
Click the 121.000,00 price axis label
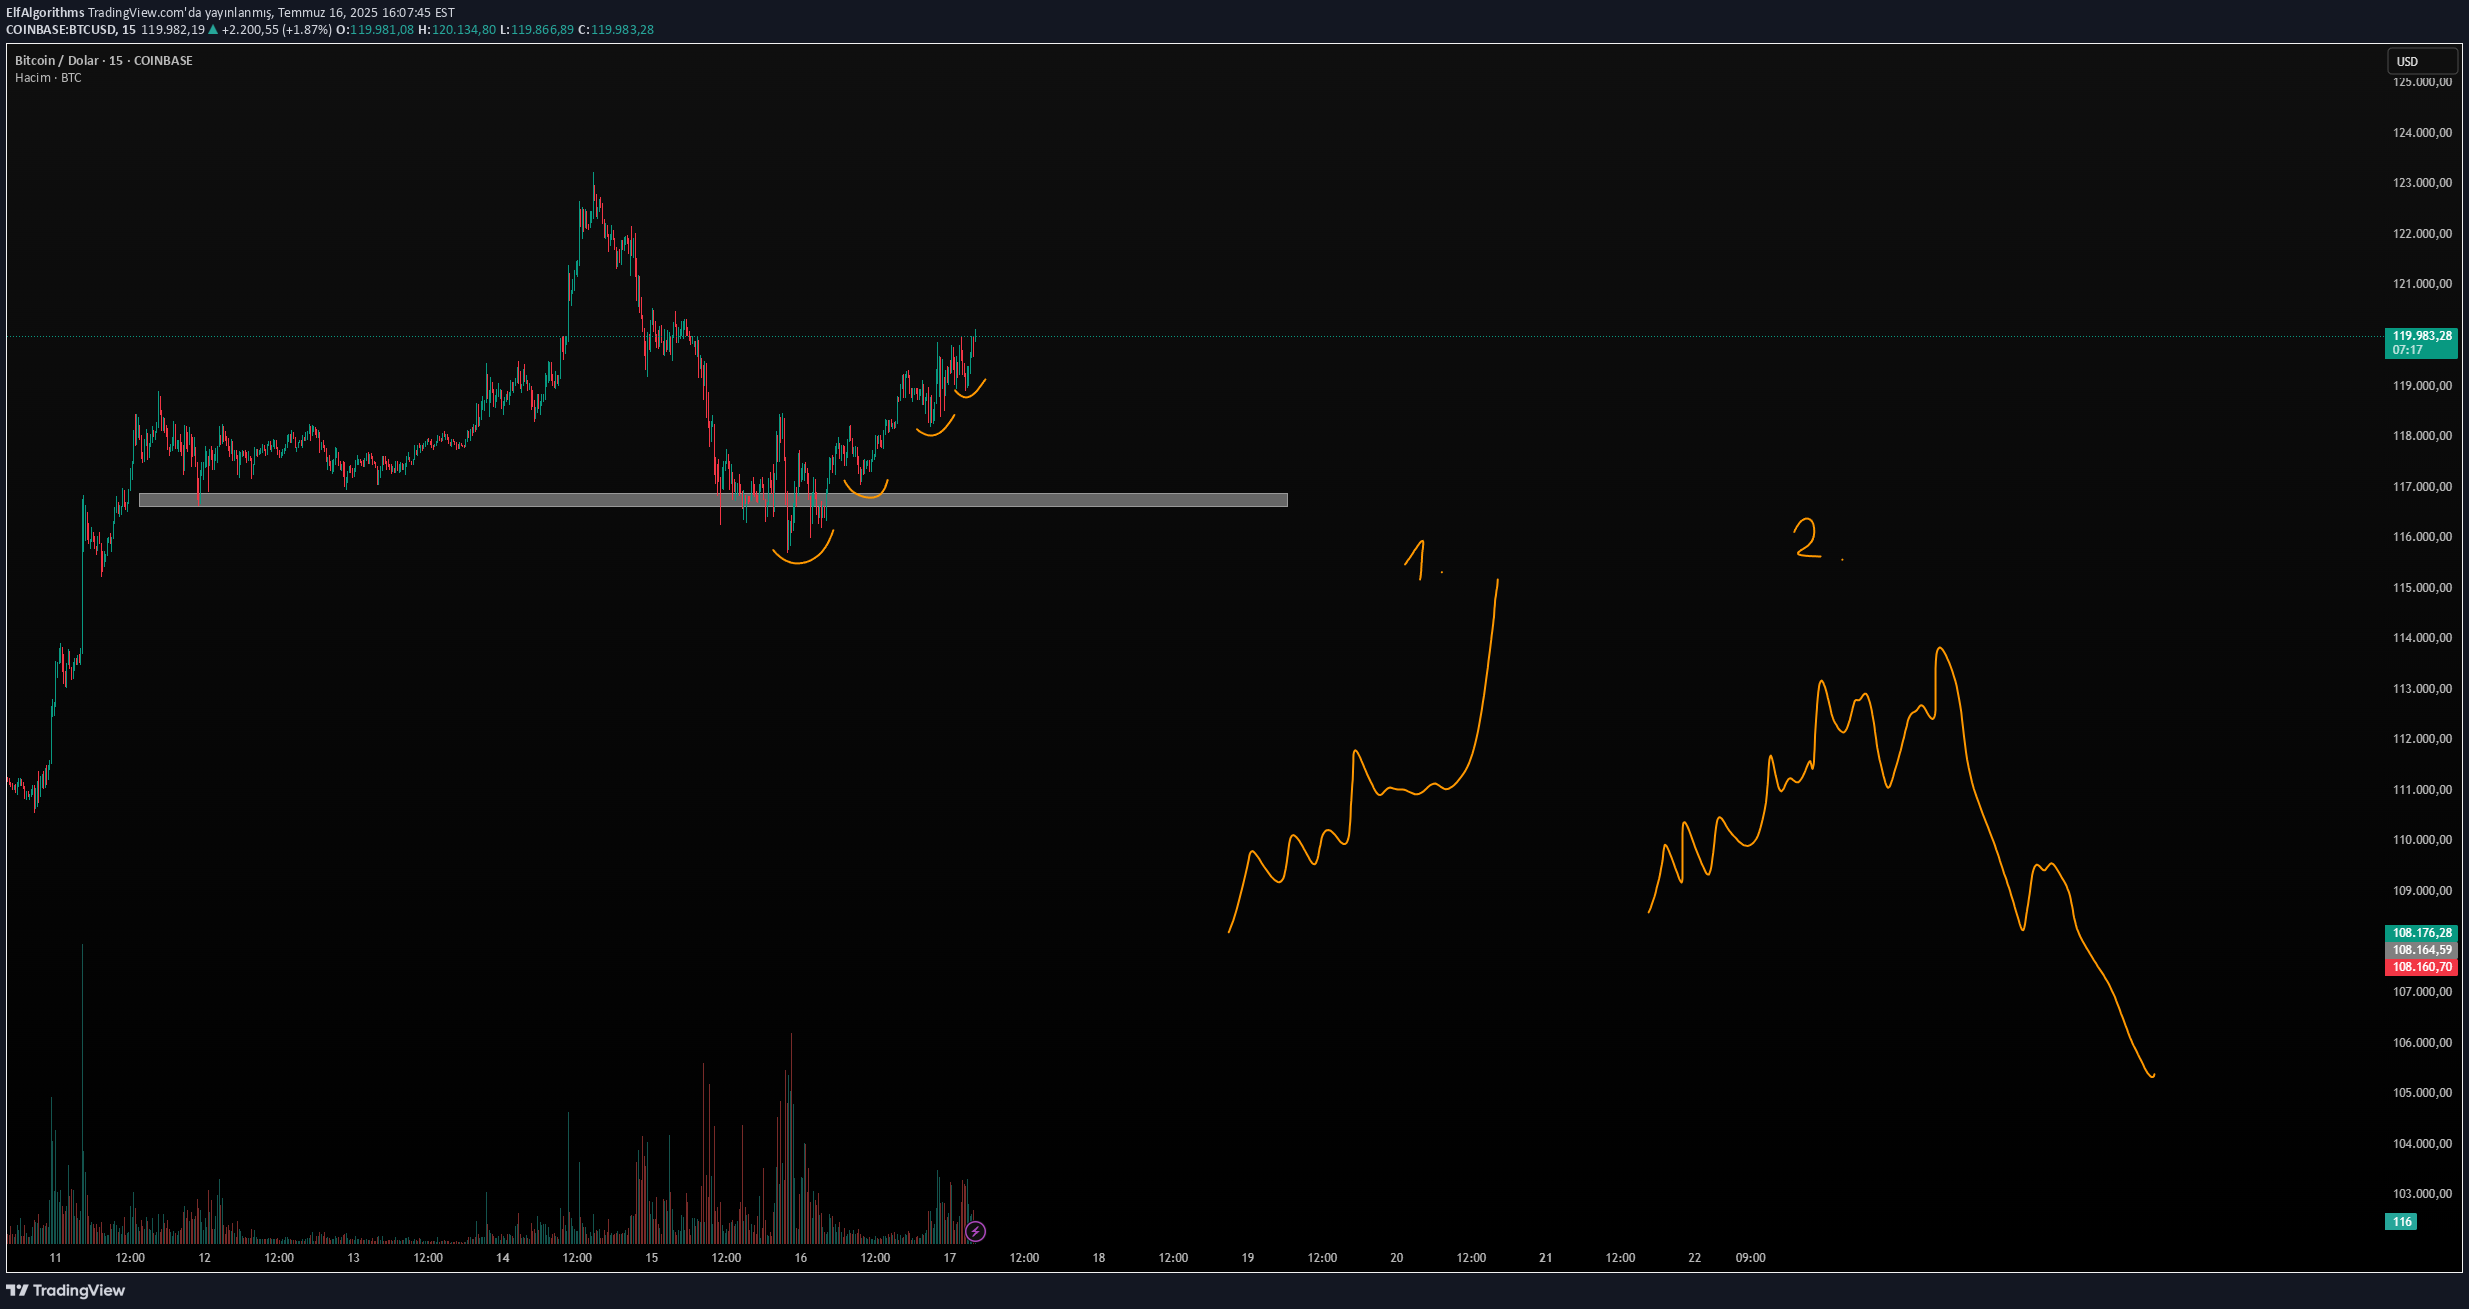(2422, 284)
